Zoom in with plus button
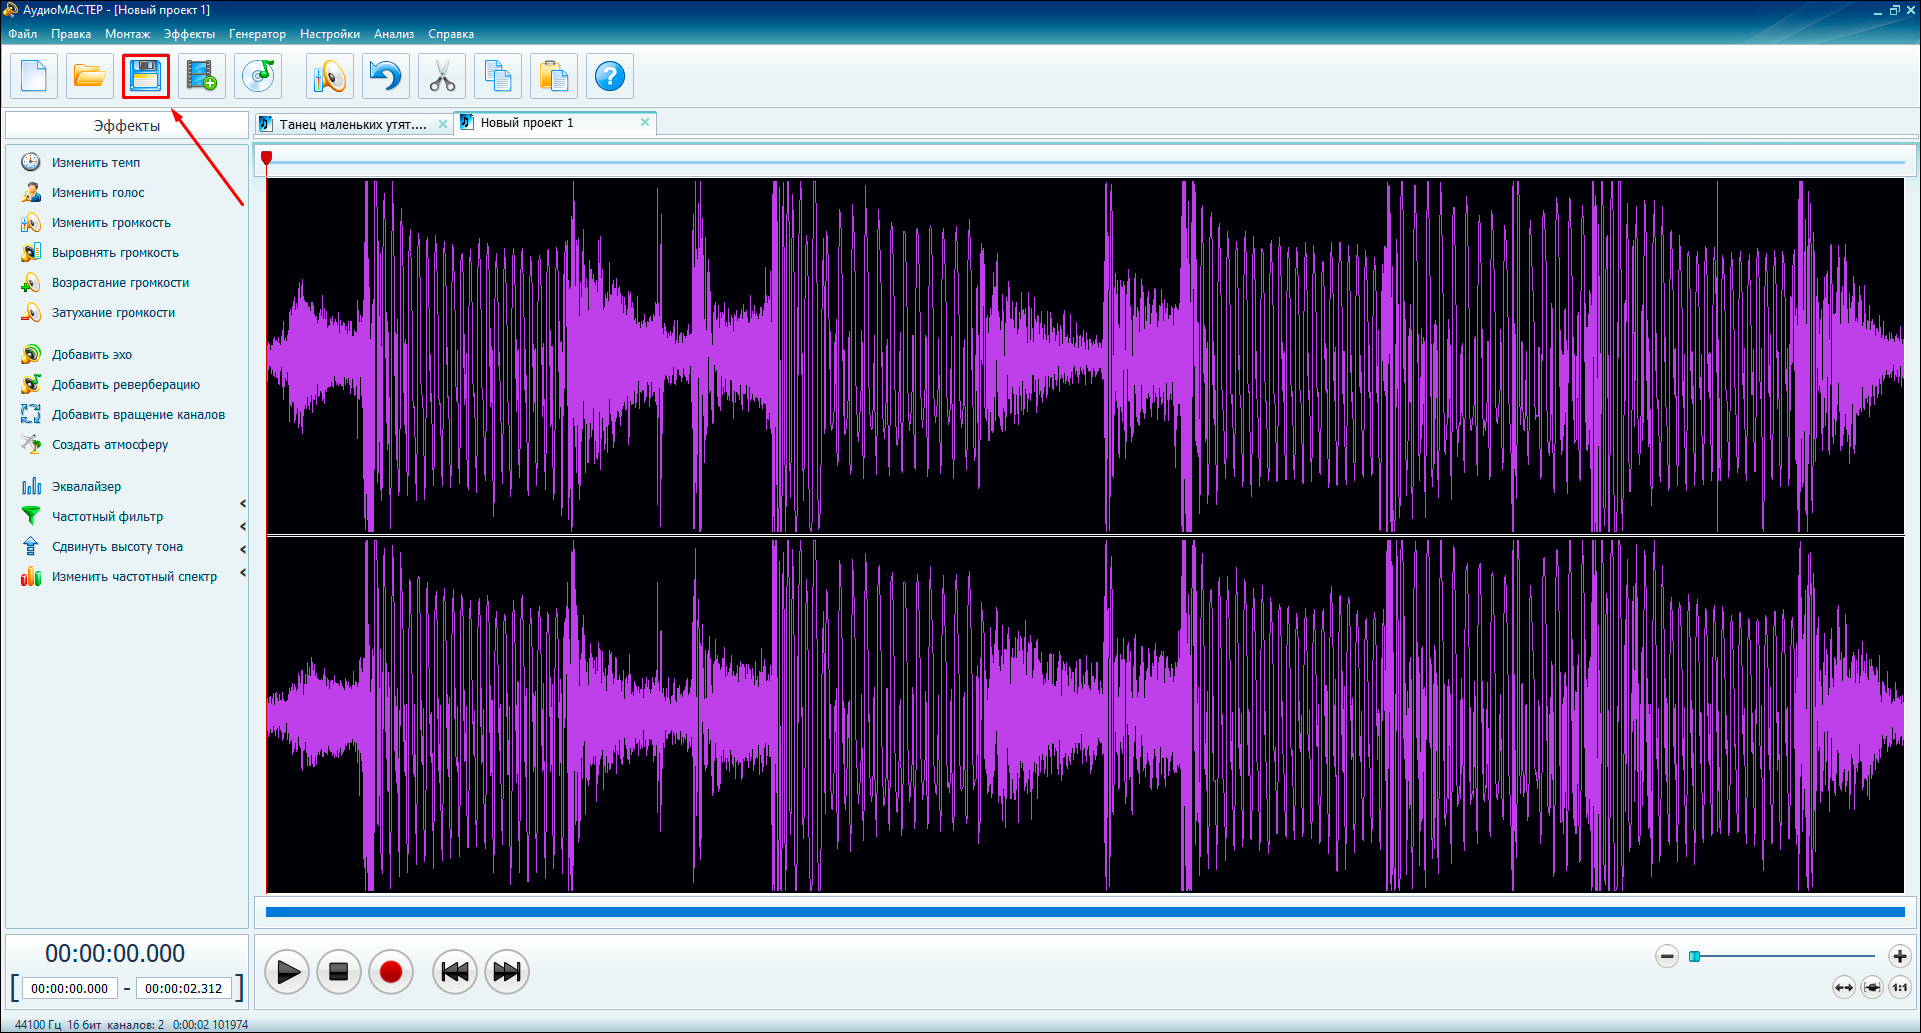This screenshot has height=1033, width=1921. [x=1900, y=956]
